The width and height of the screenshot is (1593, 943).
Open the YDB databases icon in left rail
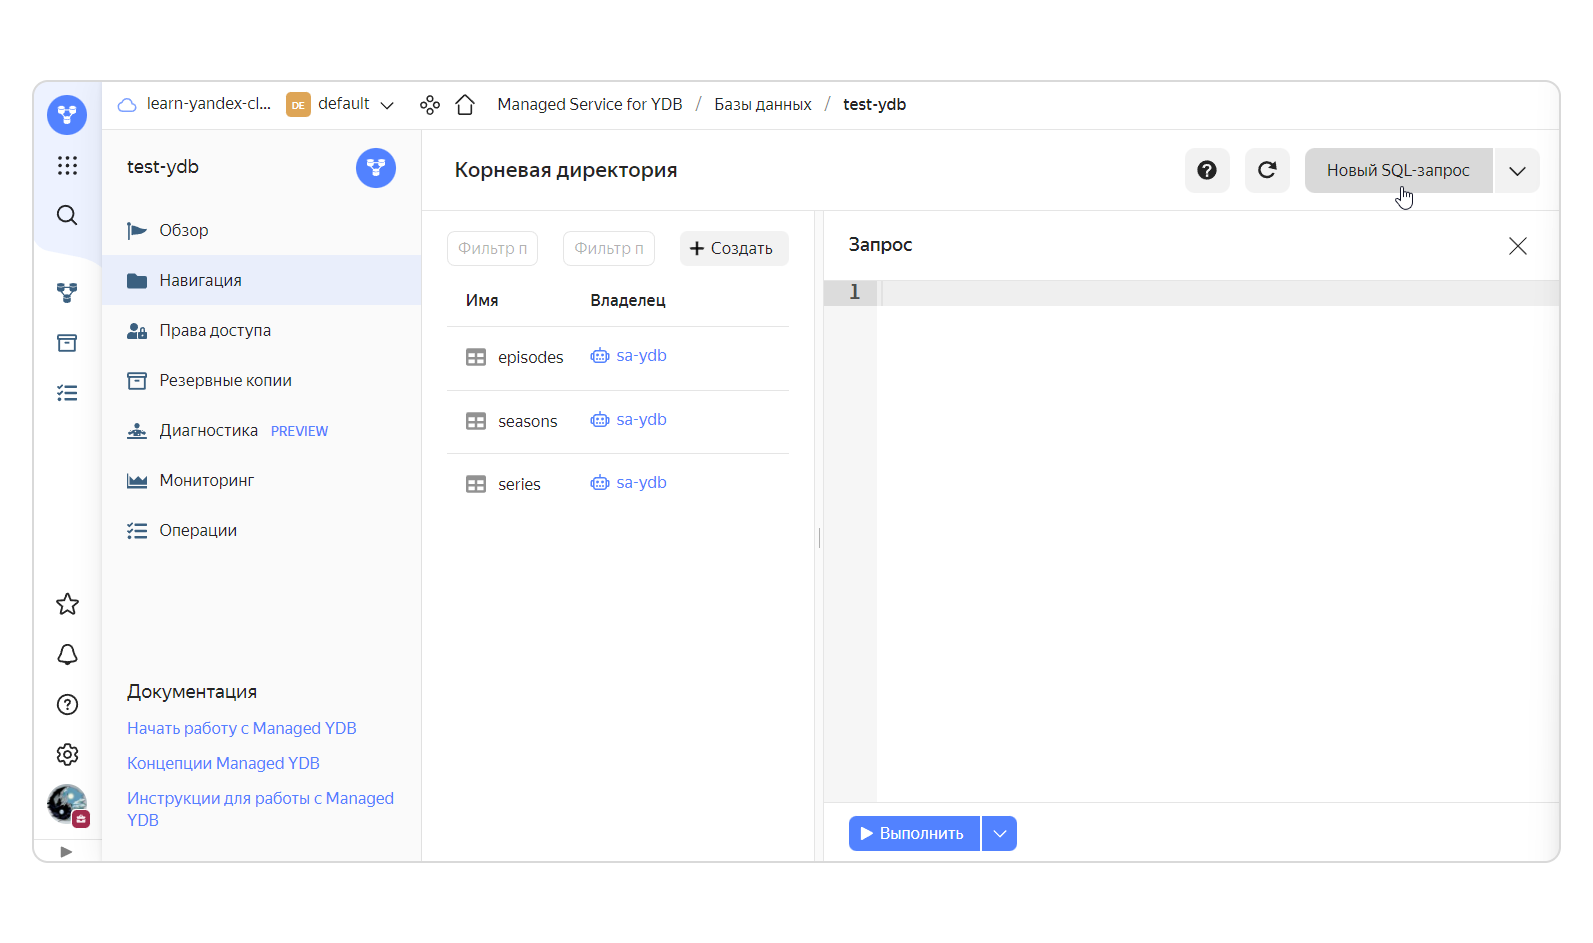coord(67,293)
